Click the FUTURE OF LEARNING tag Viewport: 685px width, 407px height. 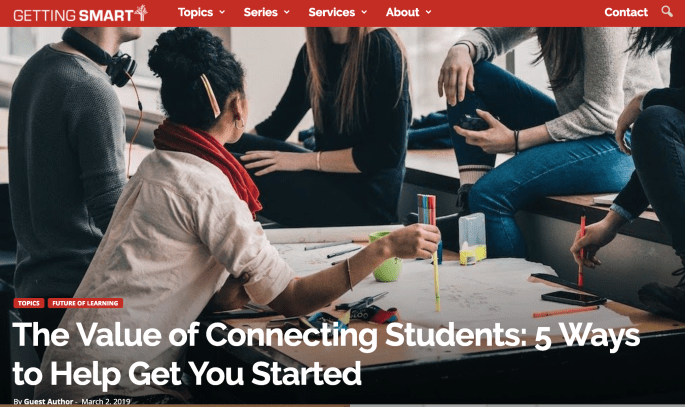click(85, 303)
